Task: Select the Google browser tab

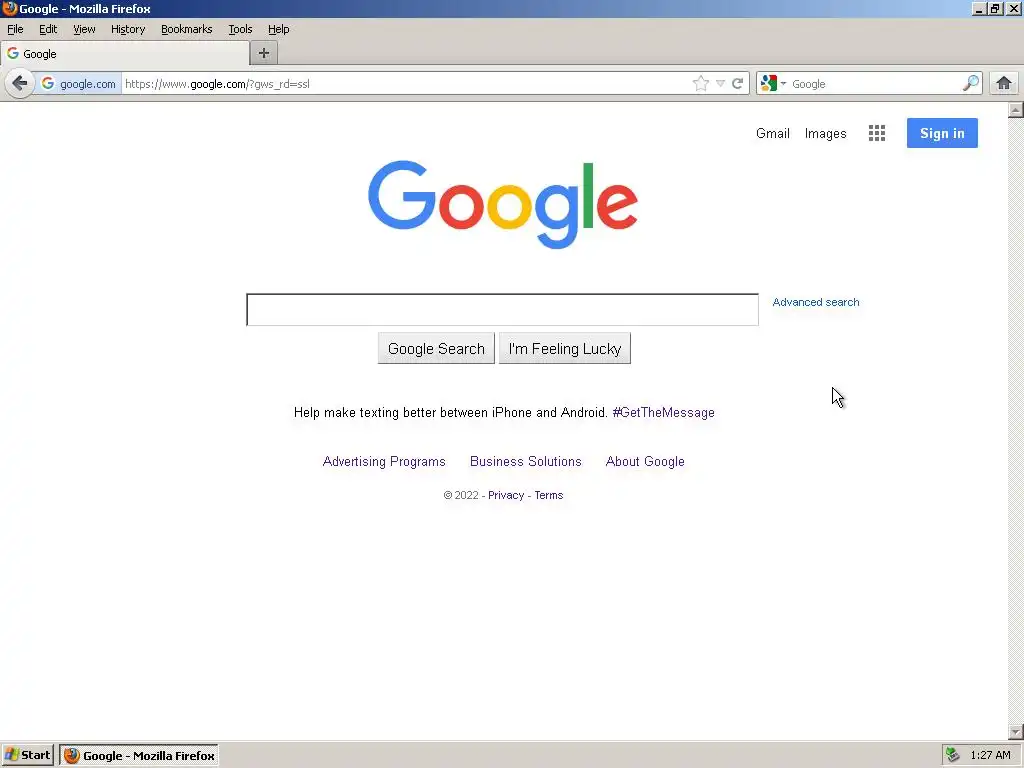Action: 125,54
